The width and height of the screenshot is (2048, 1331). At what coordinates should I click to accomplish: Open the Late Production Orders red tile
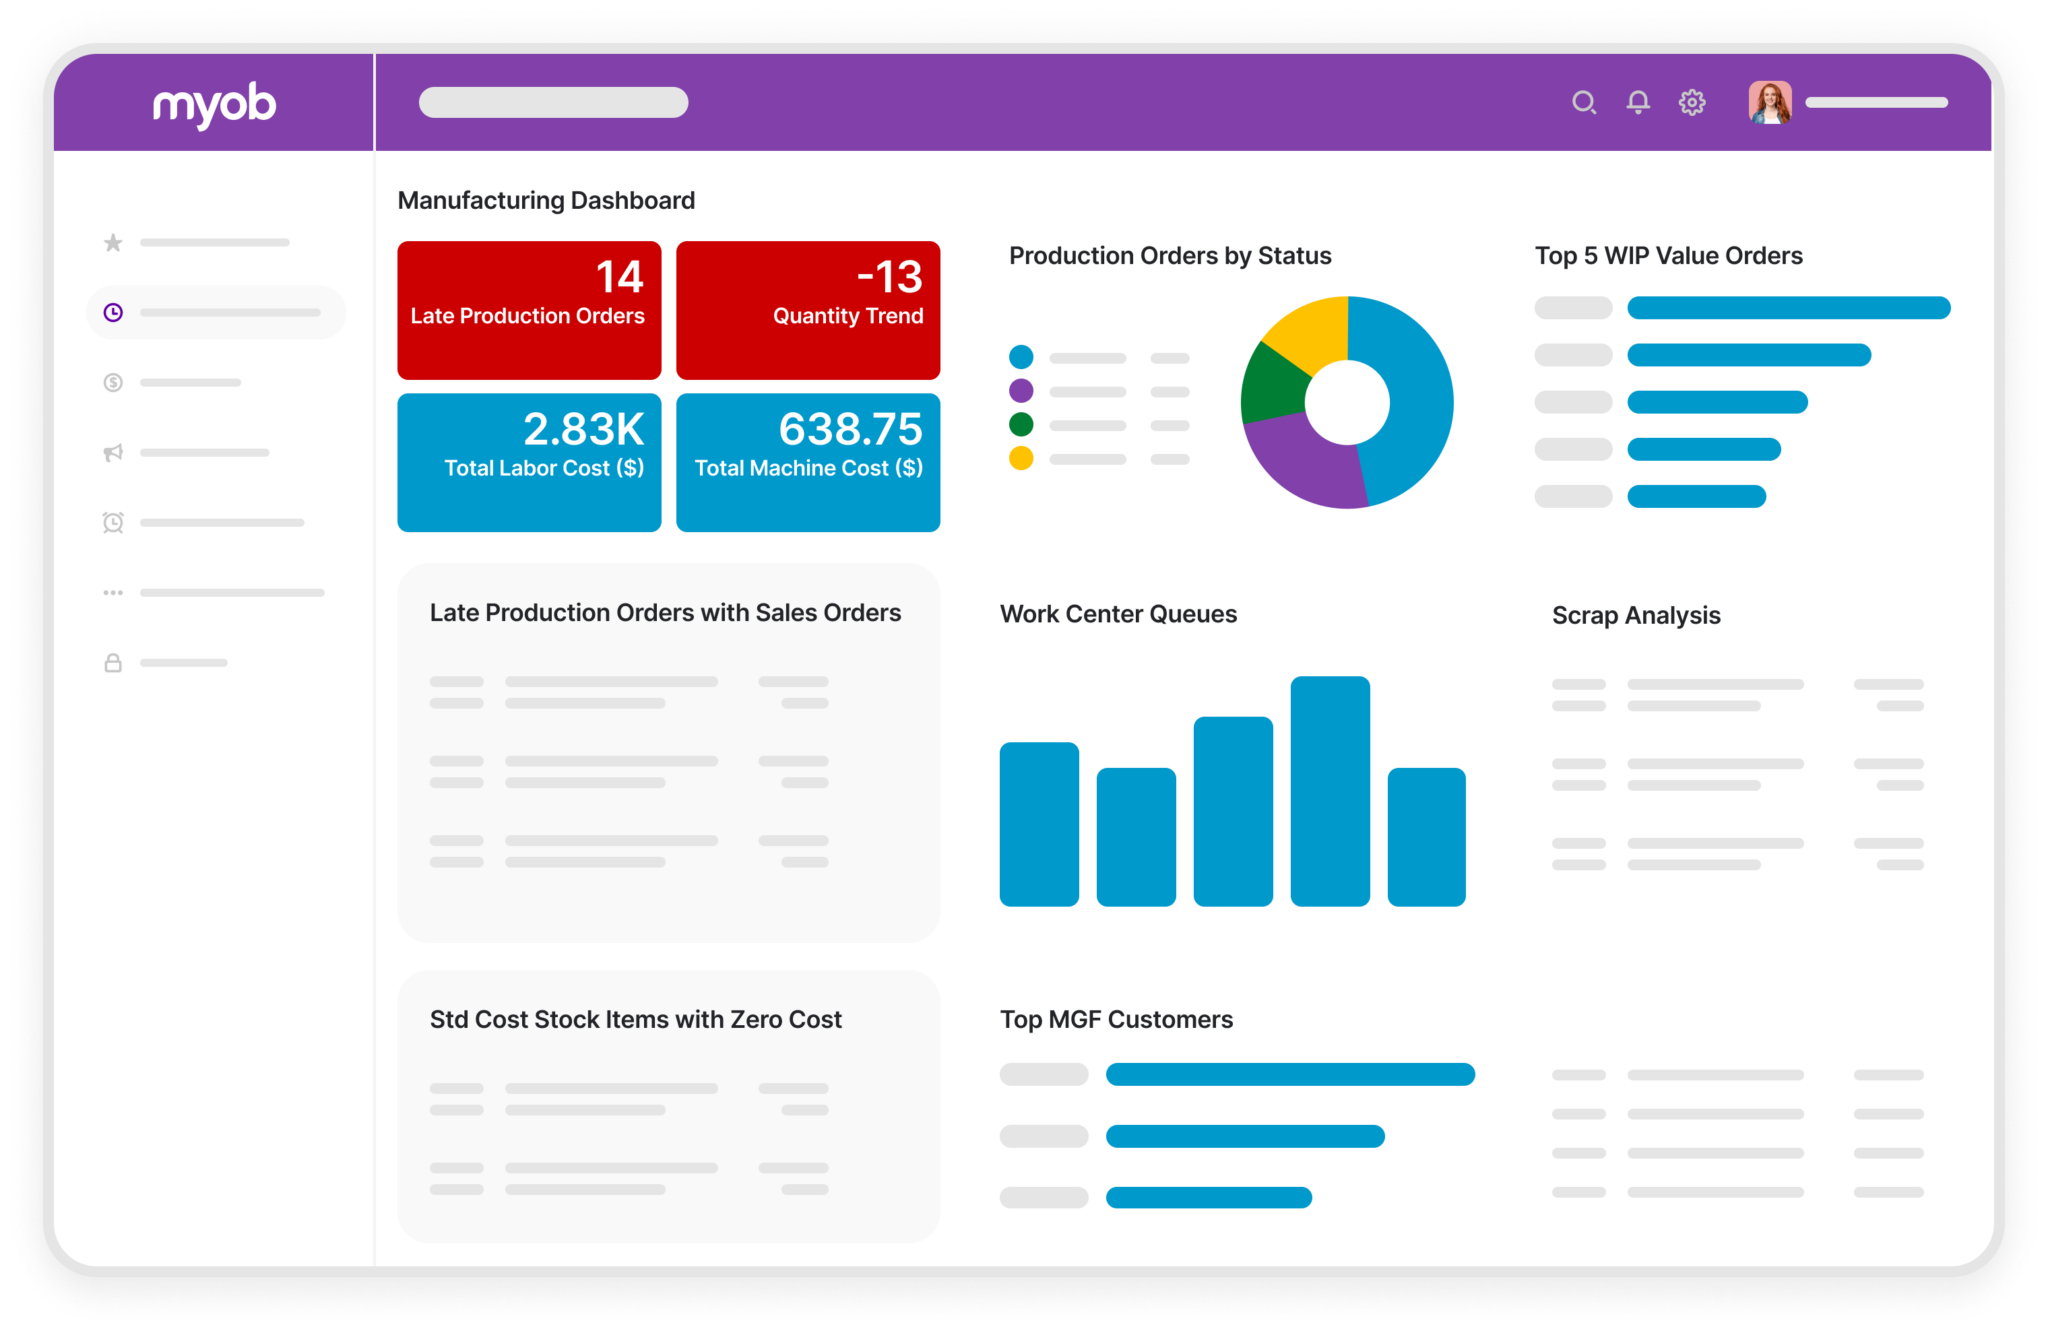point(529,309)
